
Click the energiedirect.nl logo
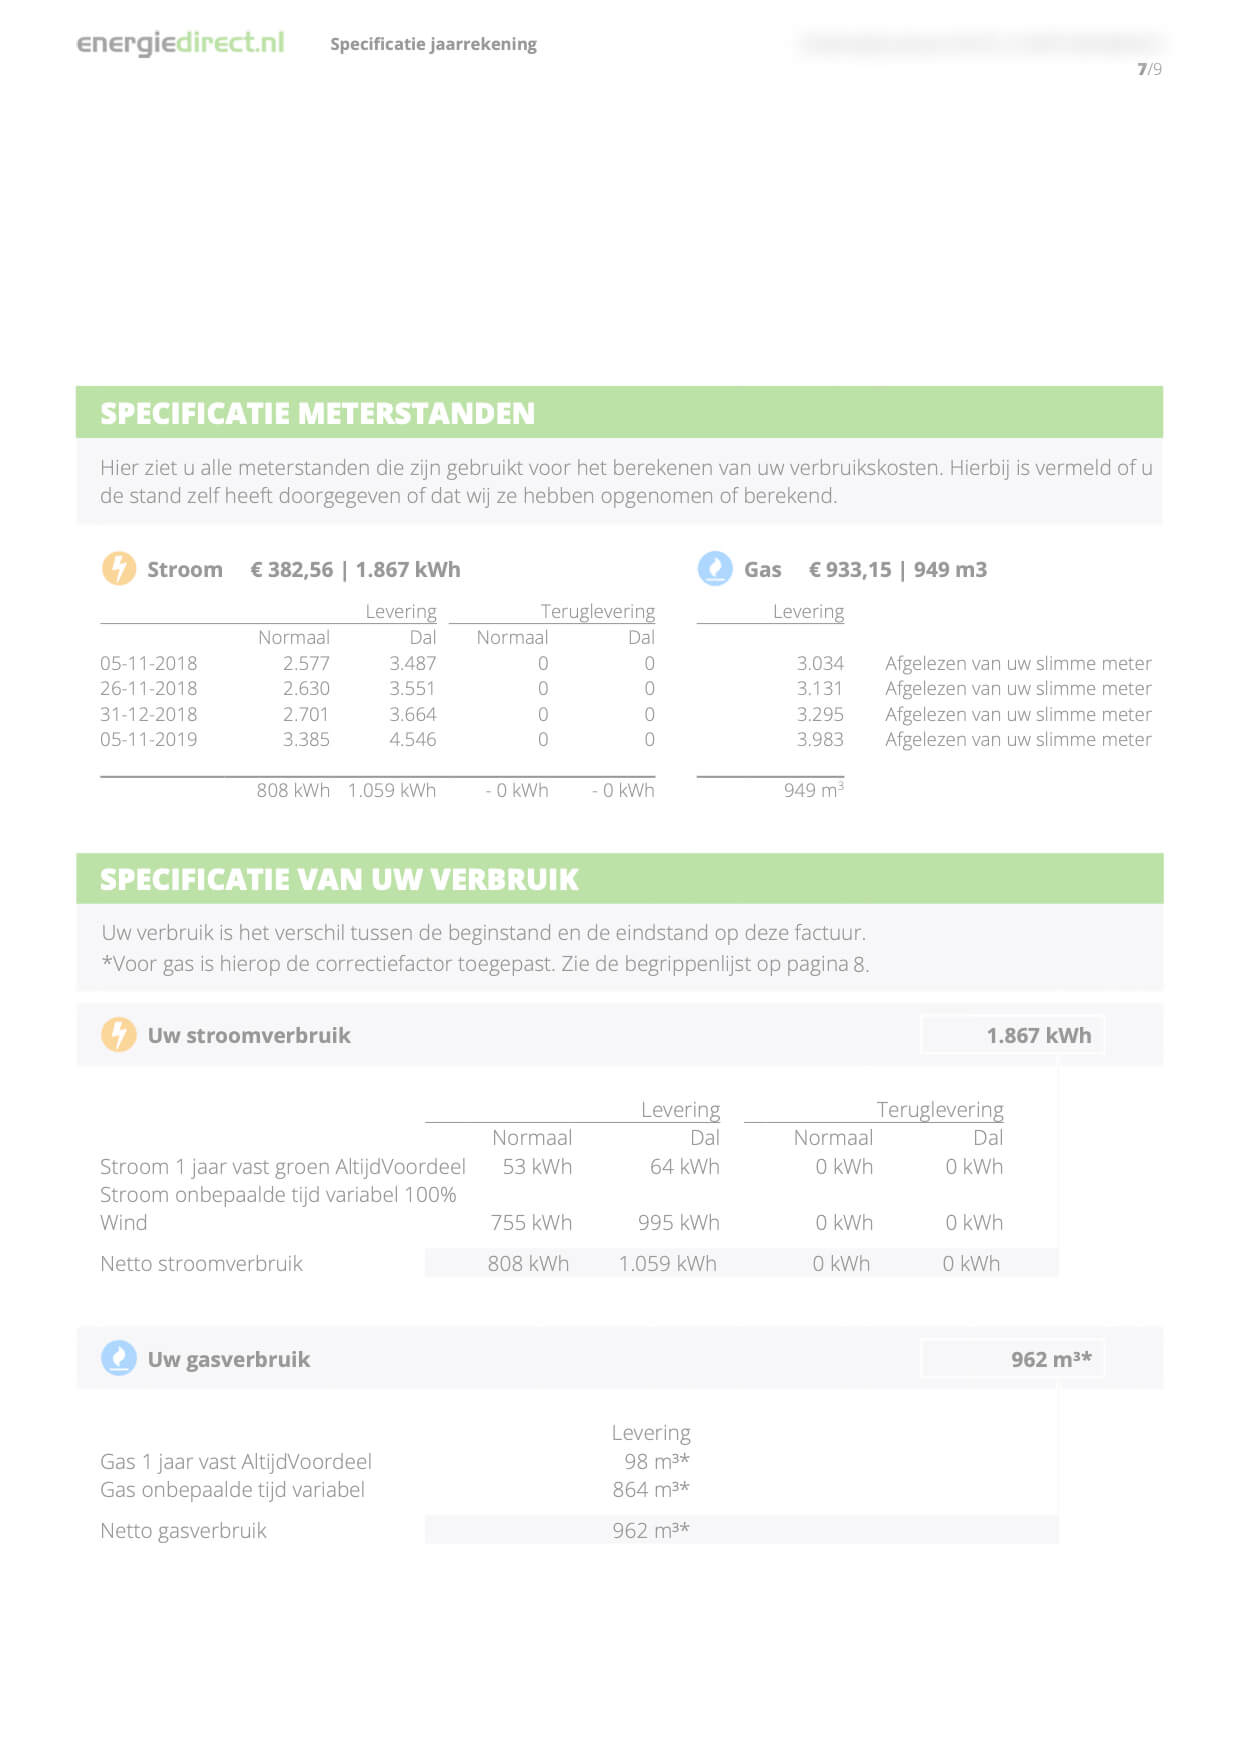[180, 43]
